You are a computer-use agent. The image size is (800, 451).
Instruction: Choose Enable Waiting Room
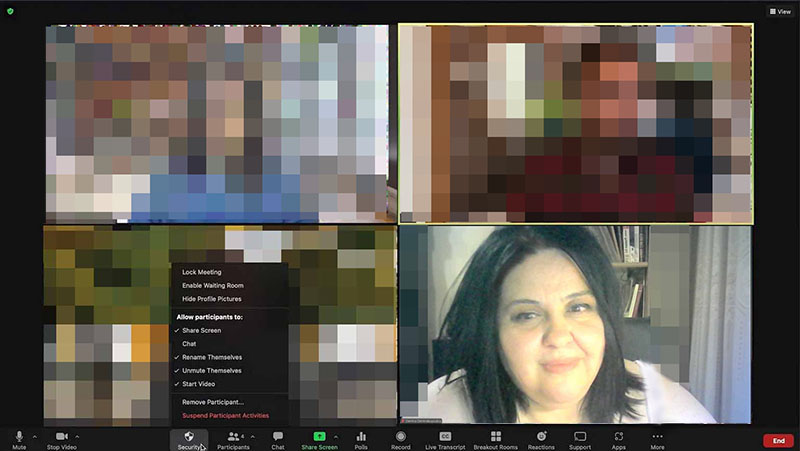[x=212, y=285]
